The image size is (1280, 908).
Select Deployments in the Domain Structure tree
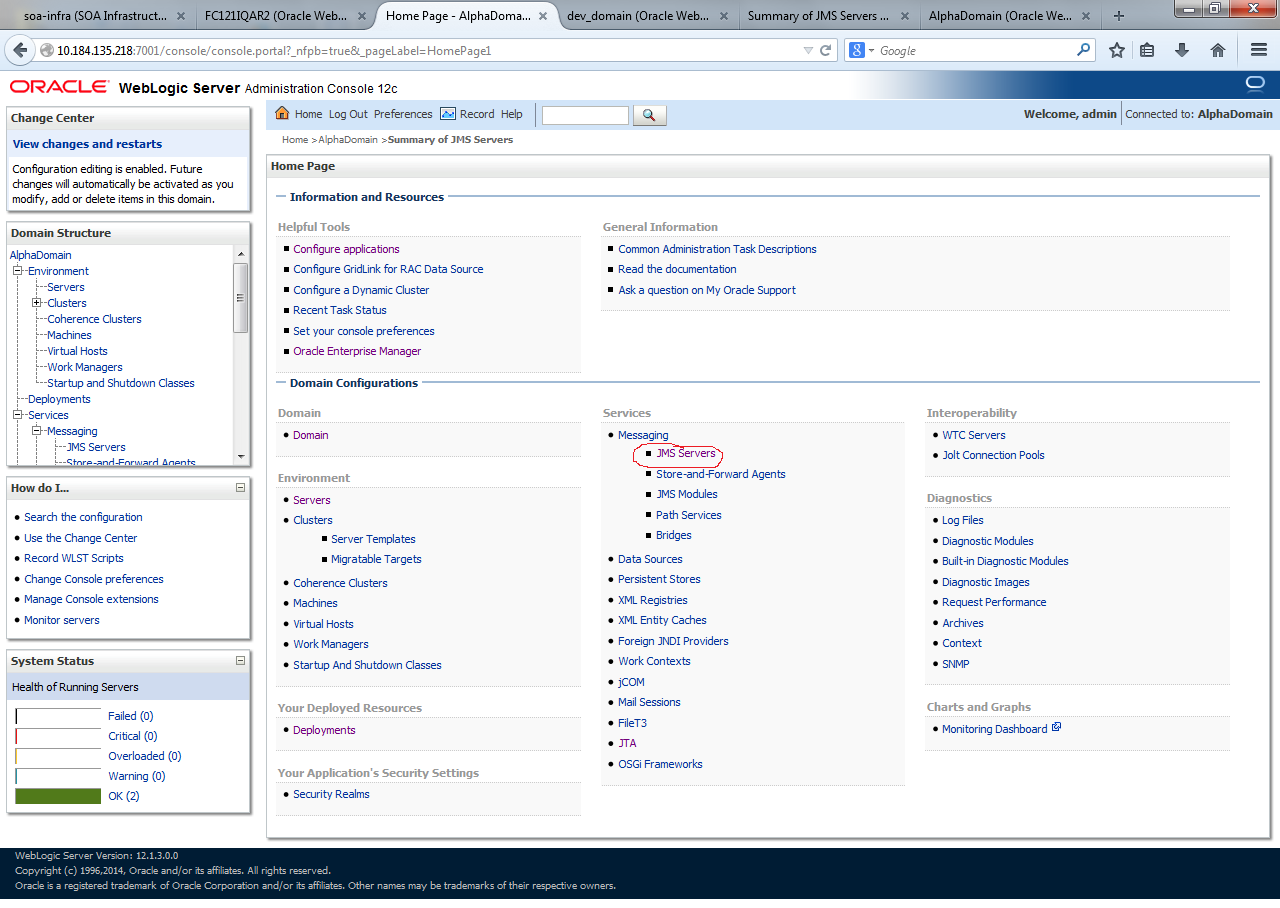[59, 399]
